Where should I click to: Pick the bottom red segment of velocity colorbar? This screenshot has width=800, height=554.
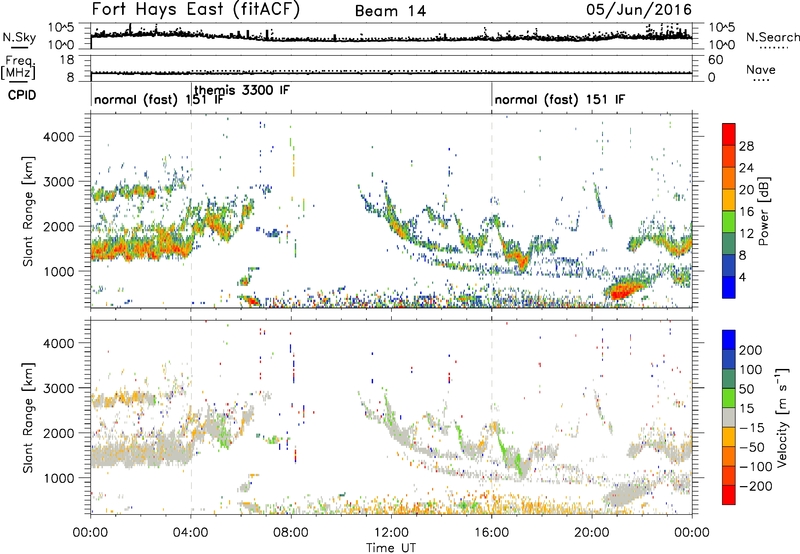click(x=729, y=495)
